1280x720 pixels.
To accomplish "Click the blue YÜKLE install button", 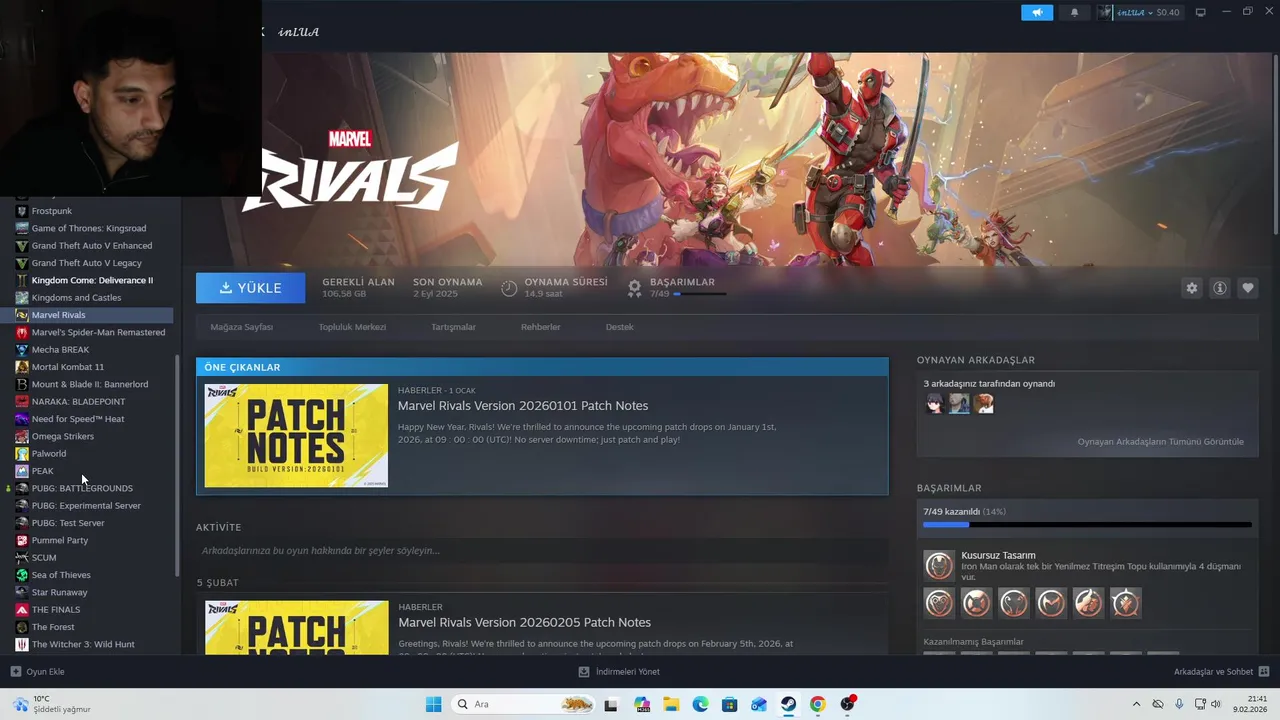I will pos(250,288).
